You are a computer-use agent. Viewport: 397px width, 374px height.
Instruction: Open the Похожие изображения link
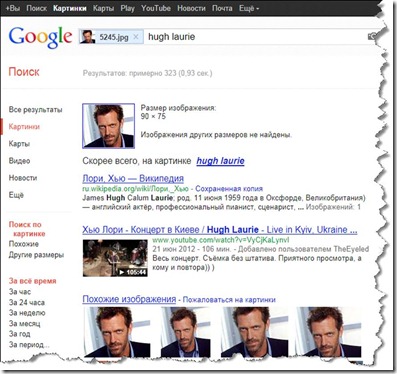(129, 299)
